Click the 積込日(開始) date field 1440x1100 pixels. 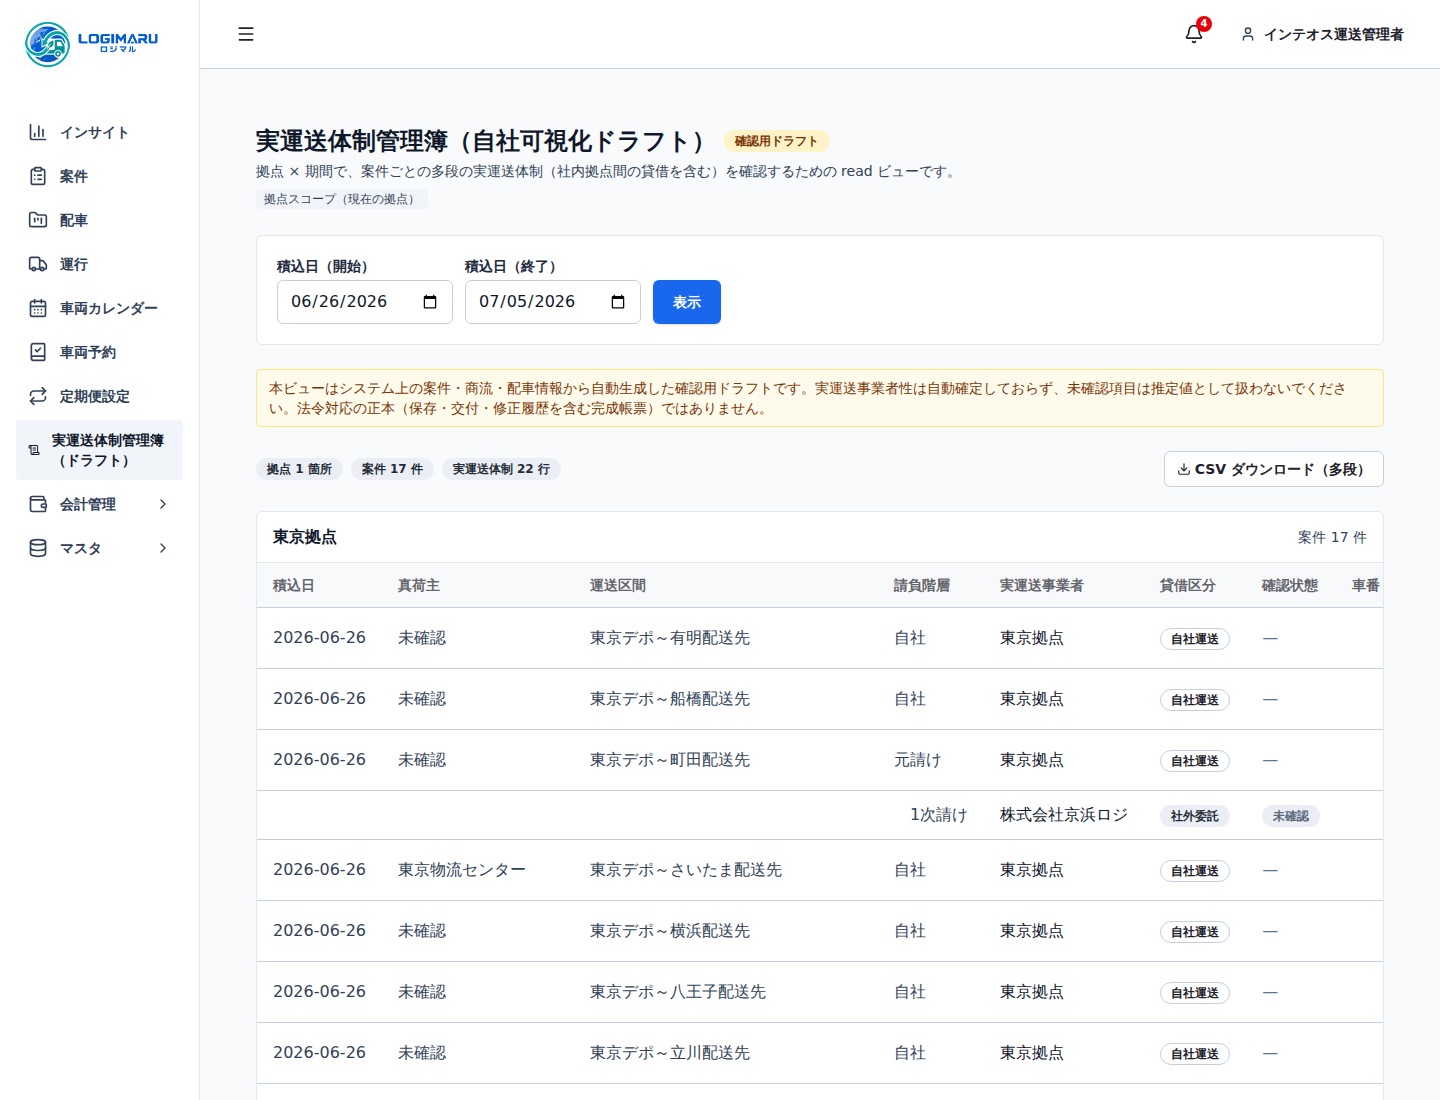tap(365, 302)
